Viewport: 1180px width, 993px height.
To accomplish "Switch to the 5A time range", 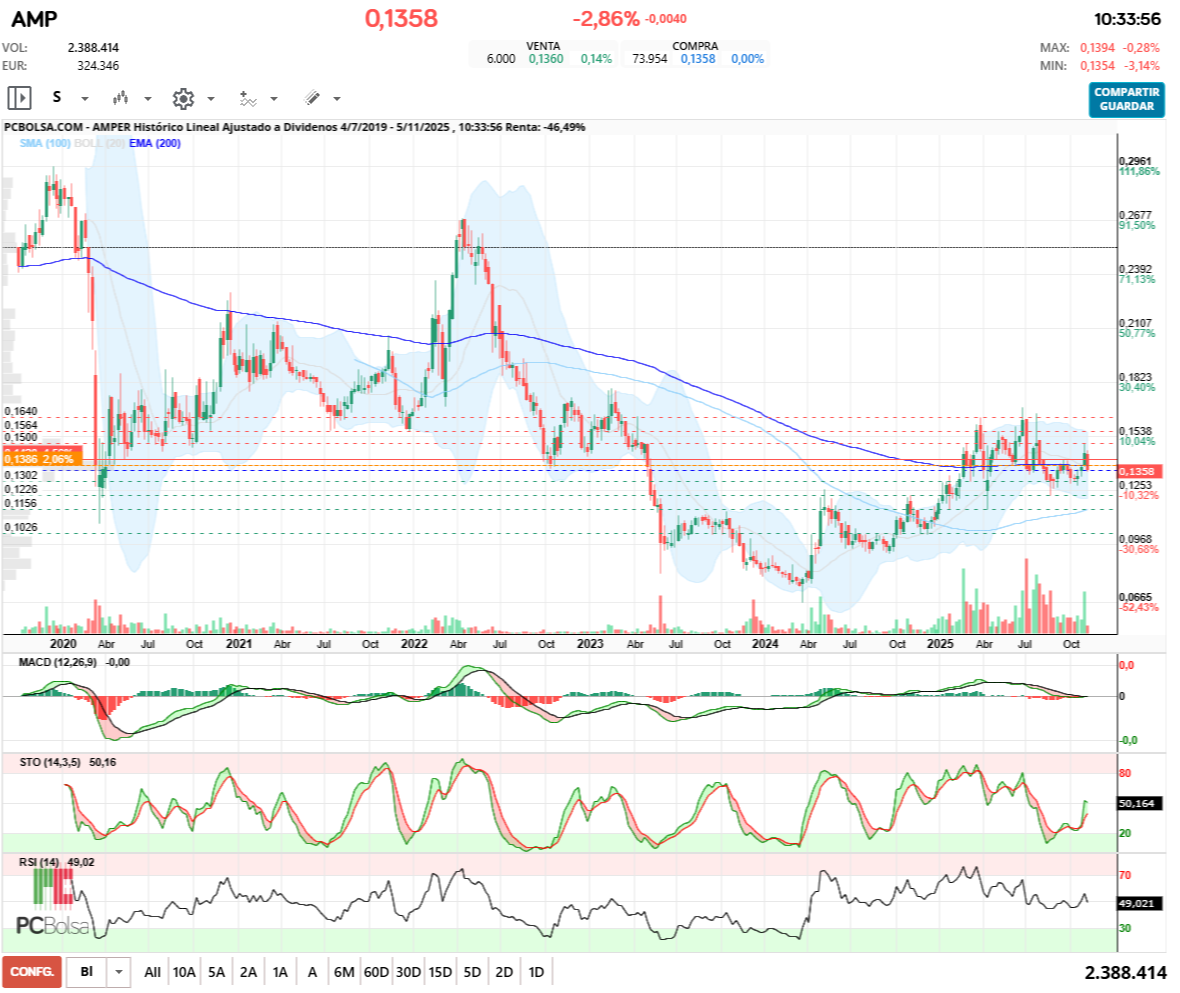I will click(x=217, y=971).
